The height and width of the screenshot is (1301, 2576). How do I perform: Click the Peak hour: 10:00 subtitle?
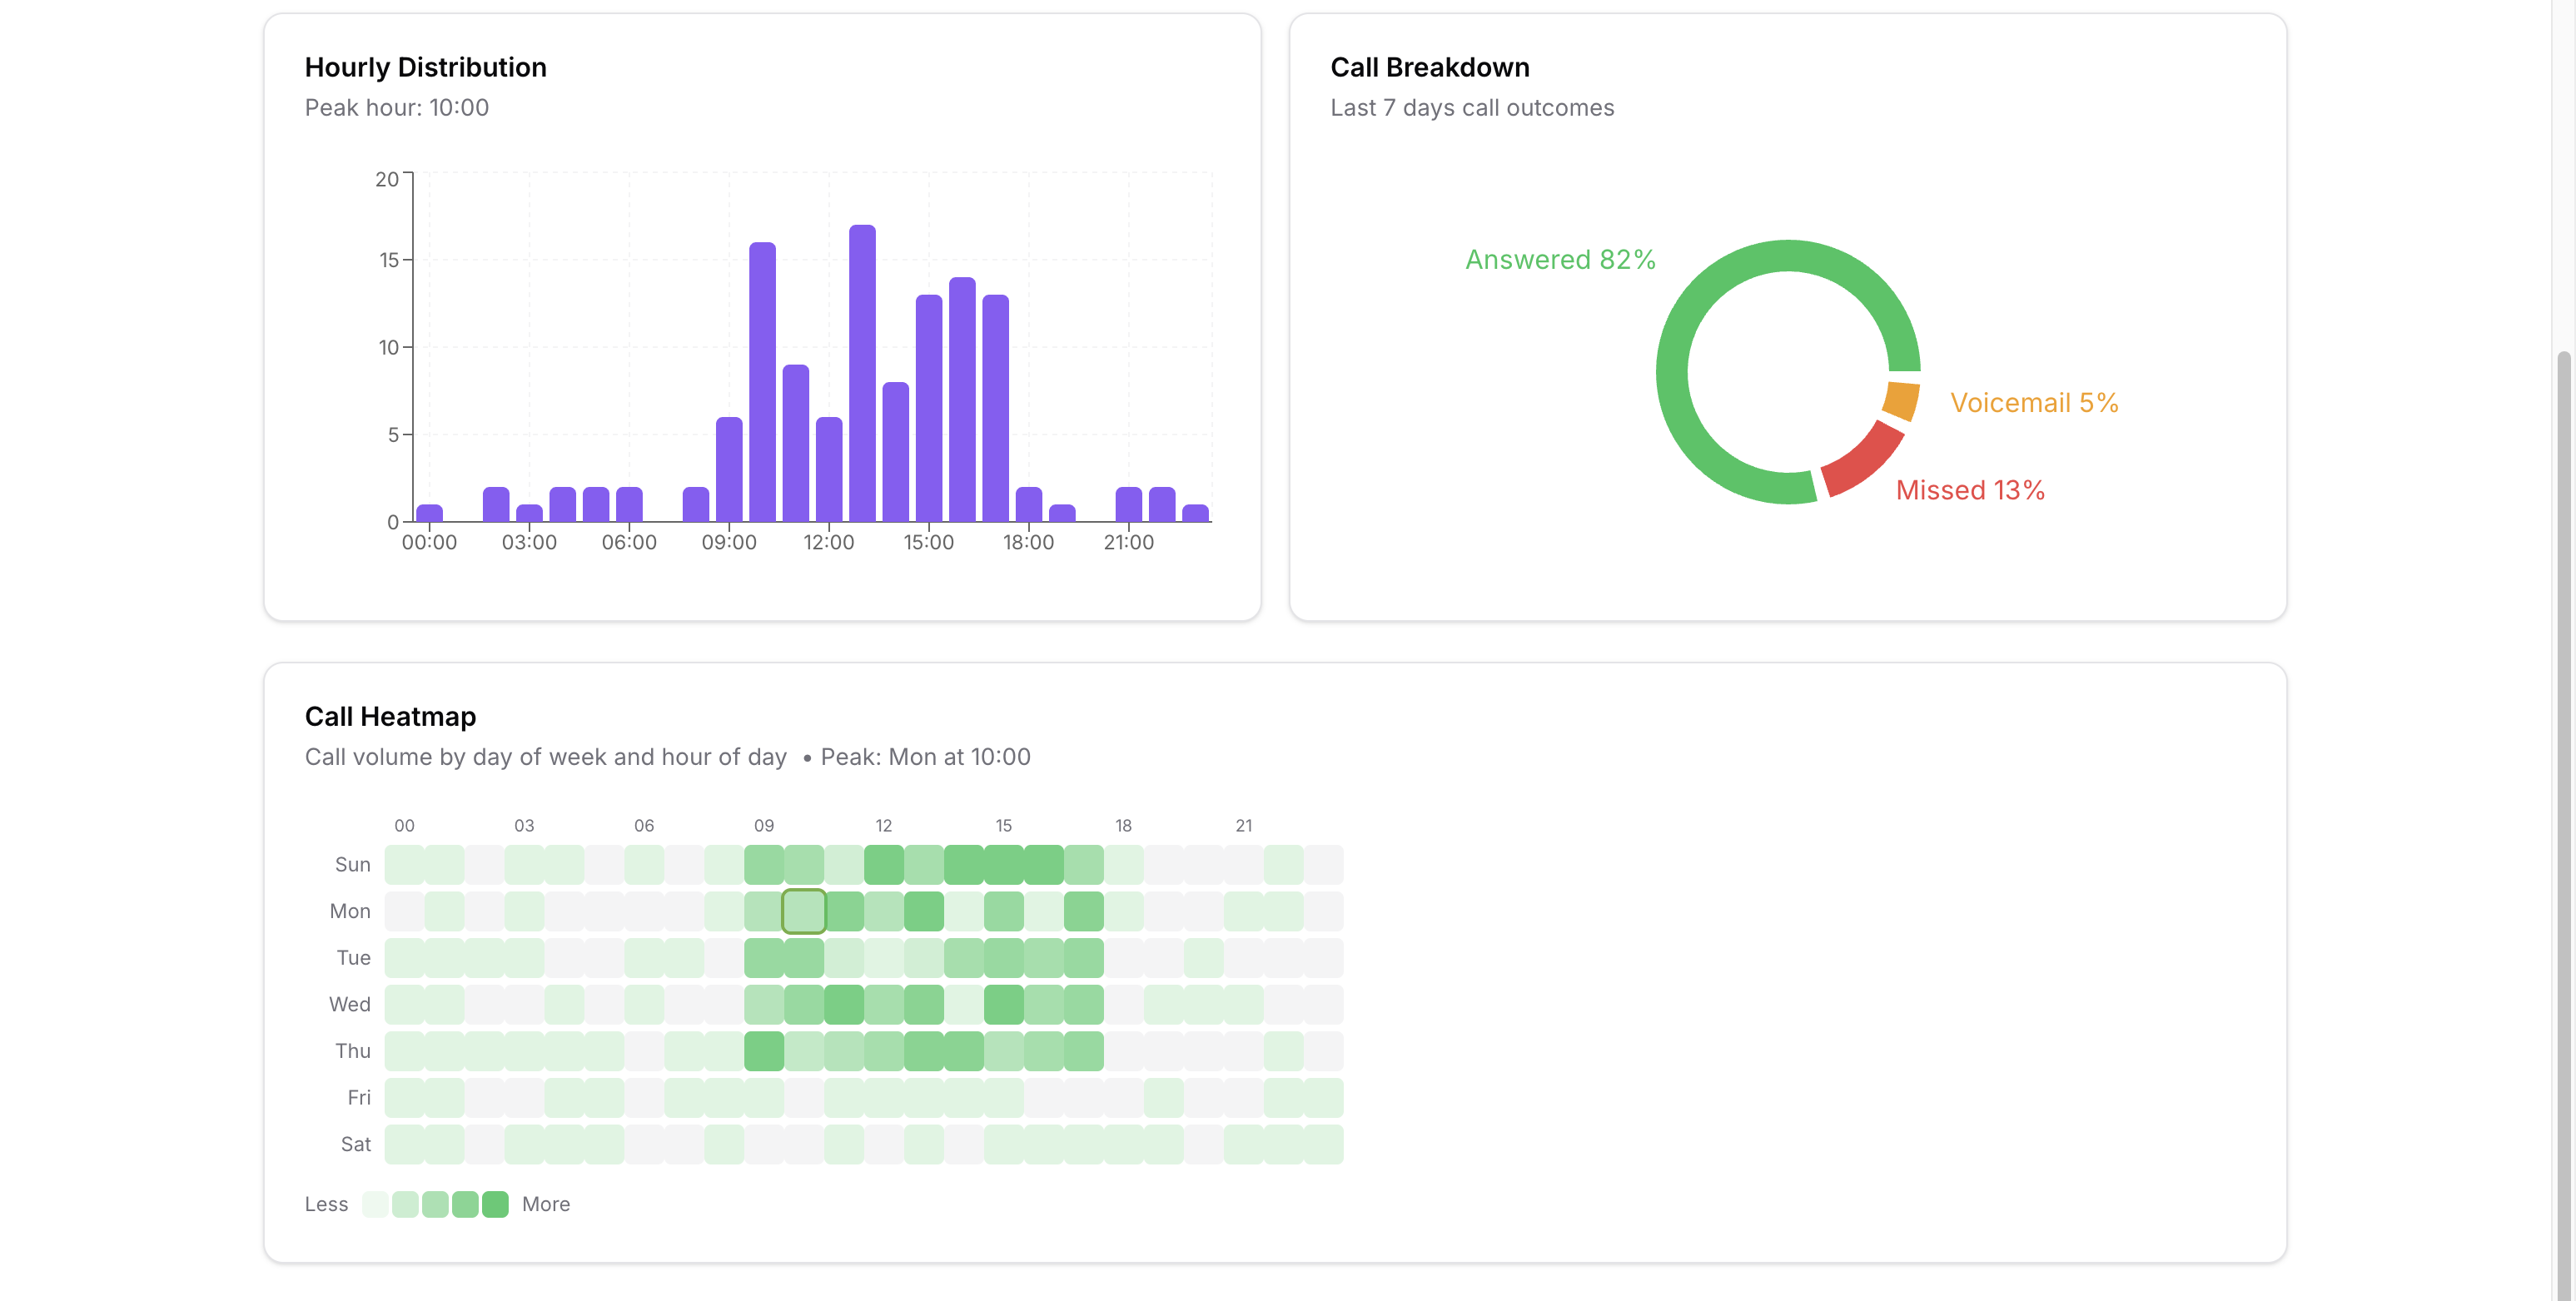pos(396,107)
